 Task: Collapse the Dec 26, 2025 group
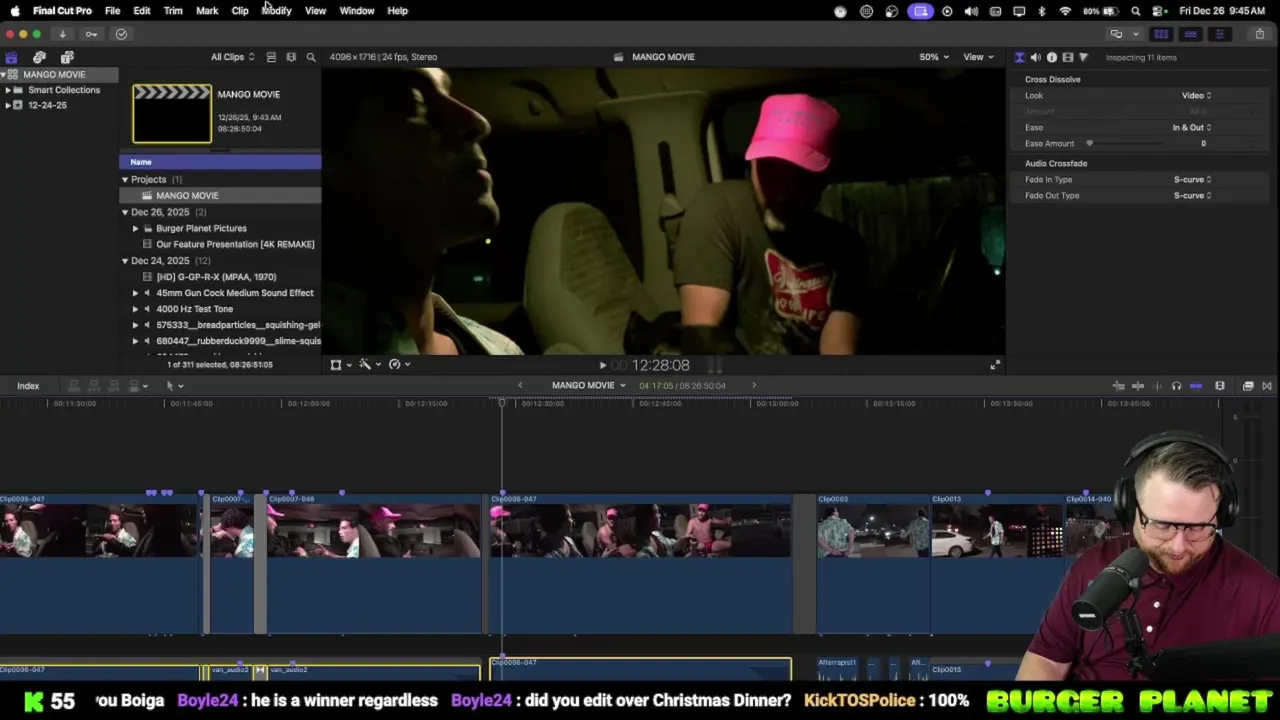pos(125,212)
